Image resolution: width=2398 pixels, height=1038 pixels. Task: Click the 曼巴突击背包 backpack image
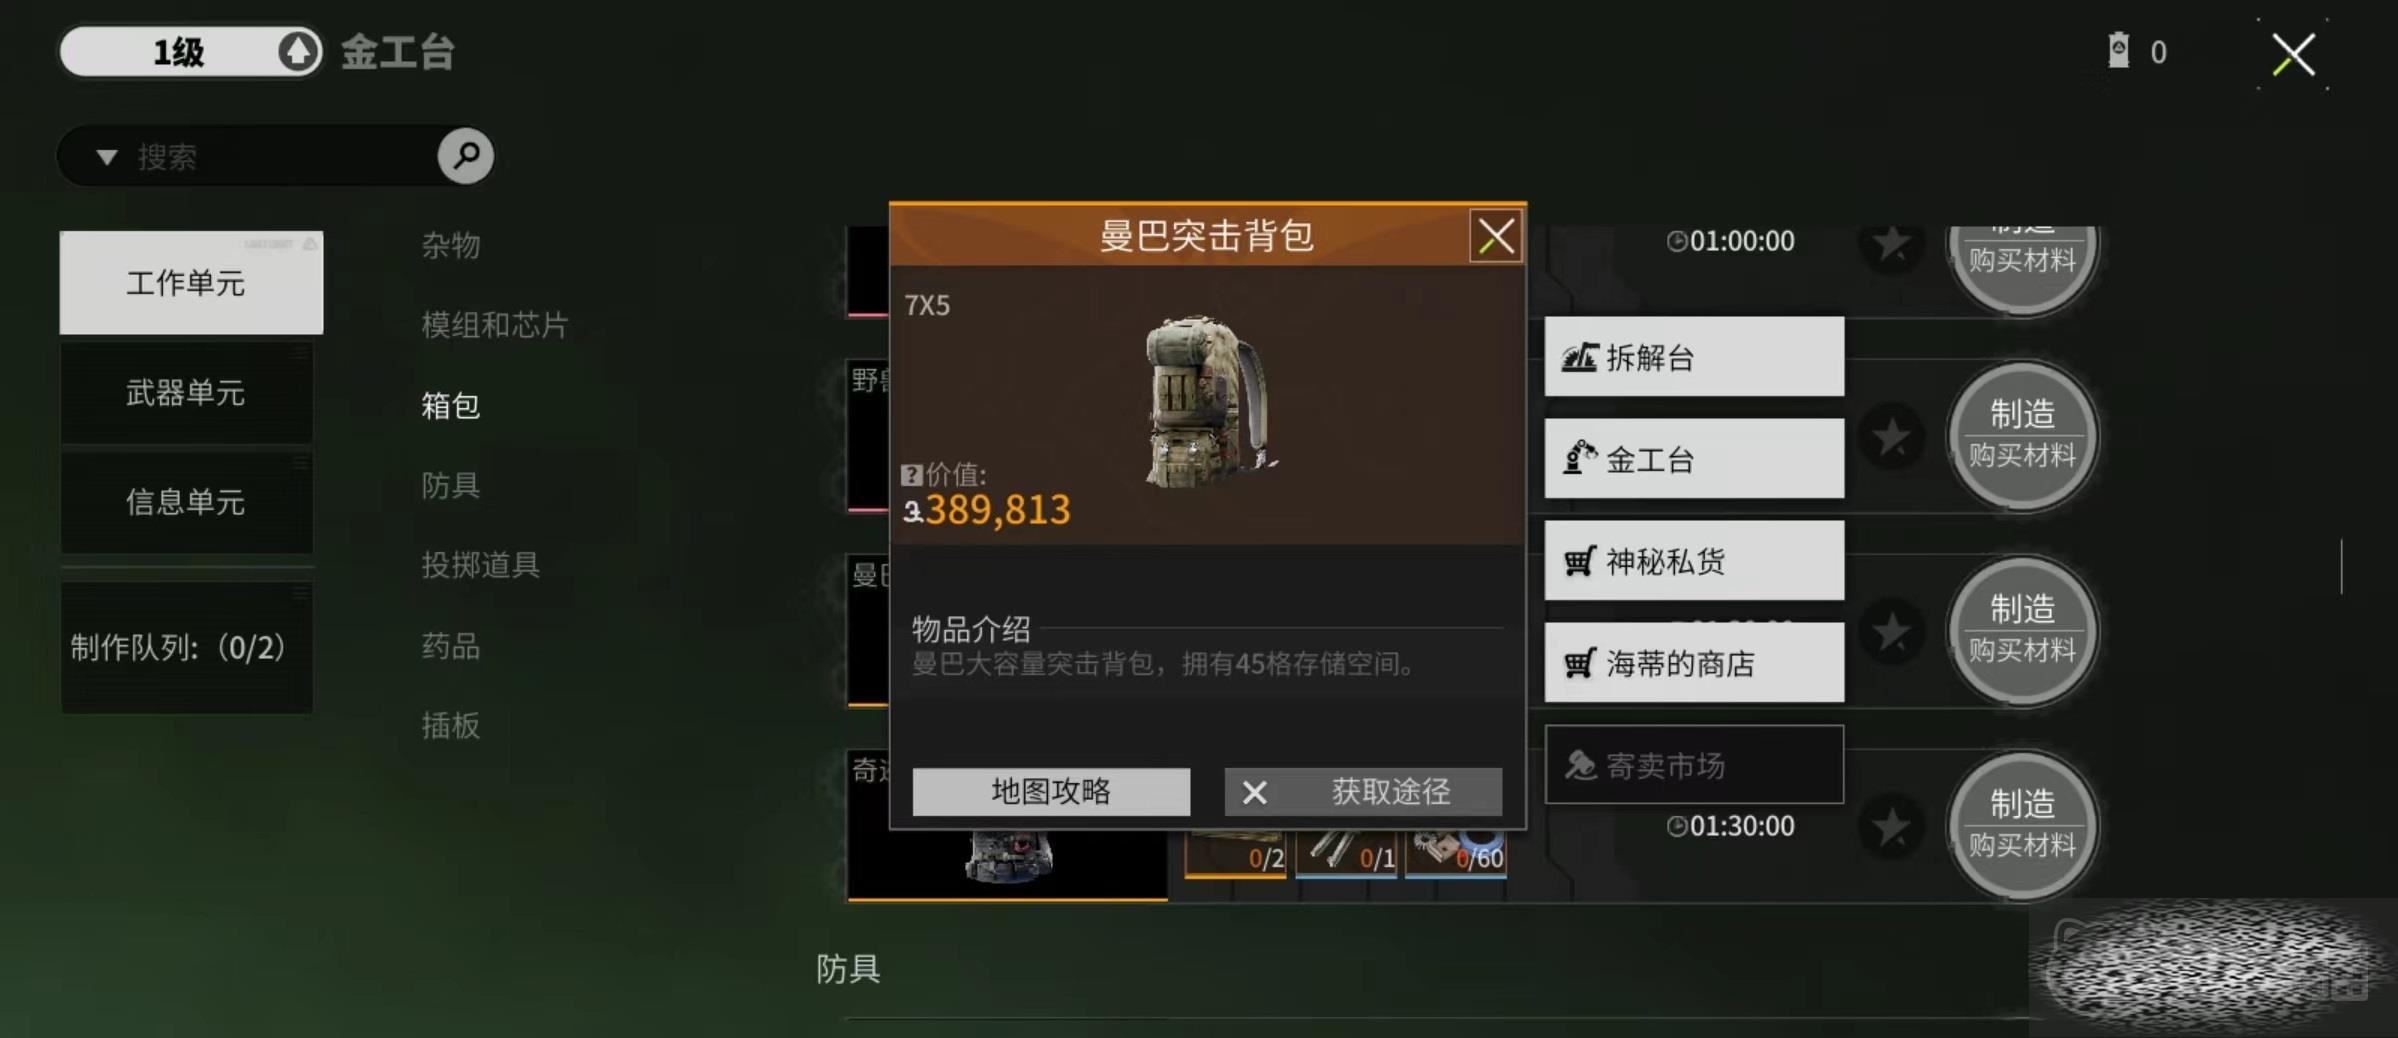(x=1208, y=402)
